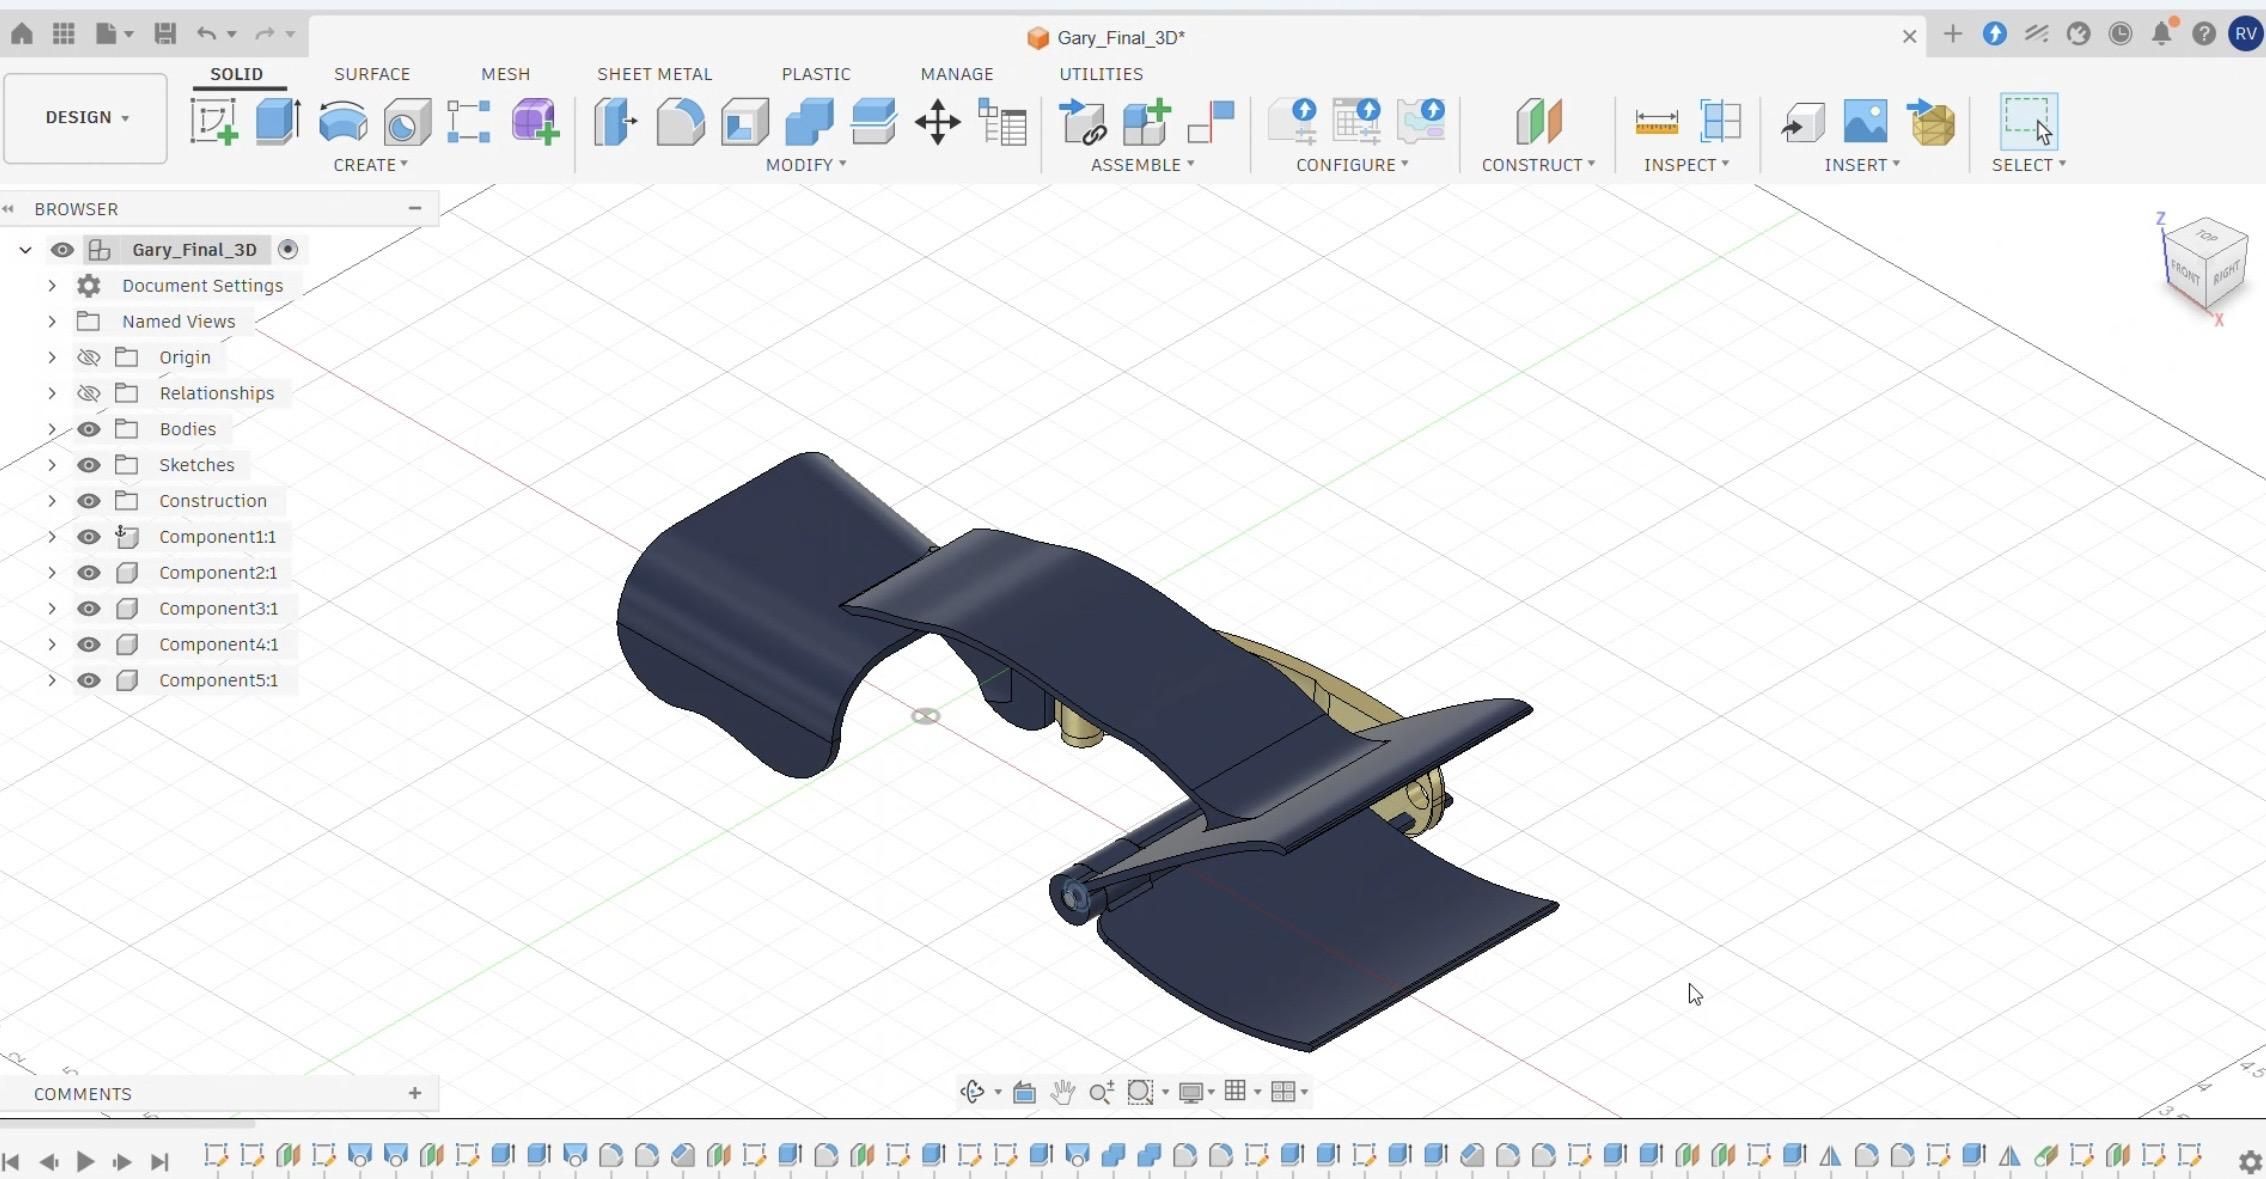Switch to the MANAGE tab
2266x1179 pixels.
click(957, 74)
